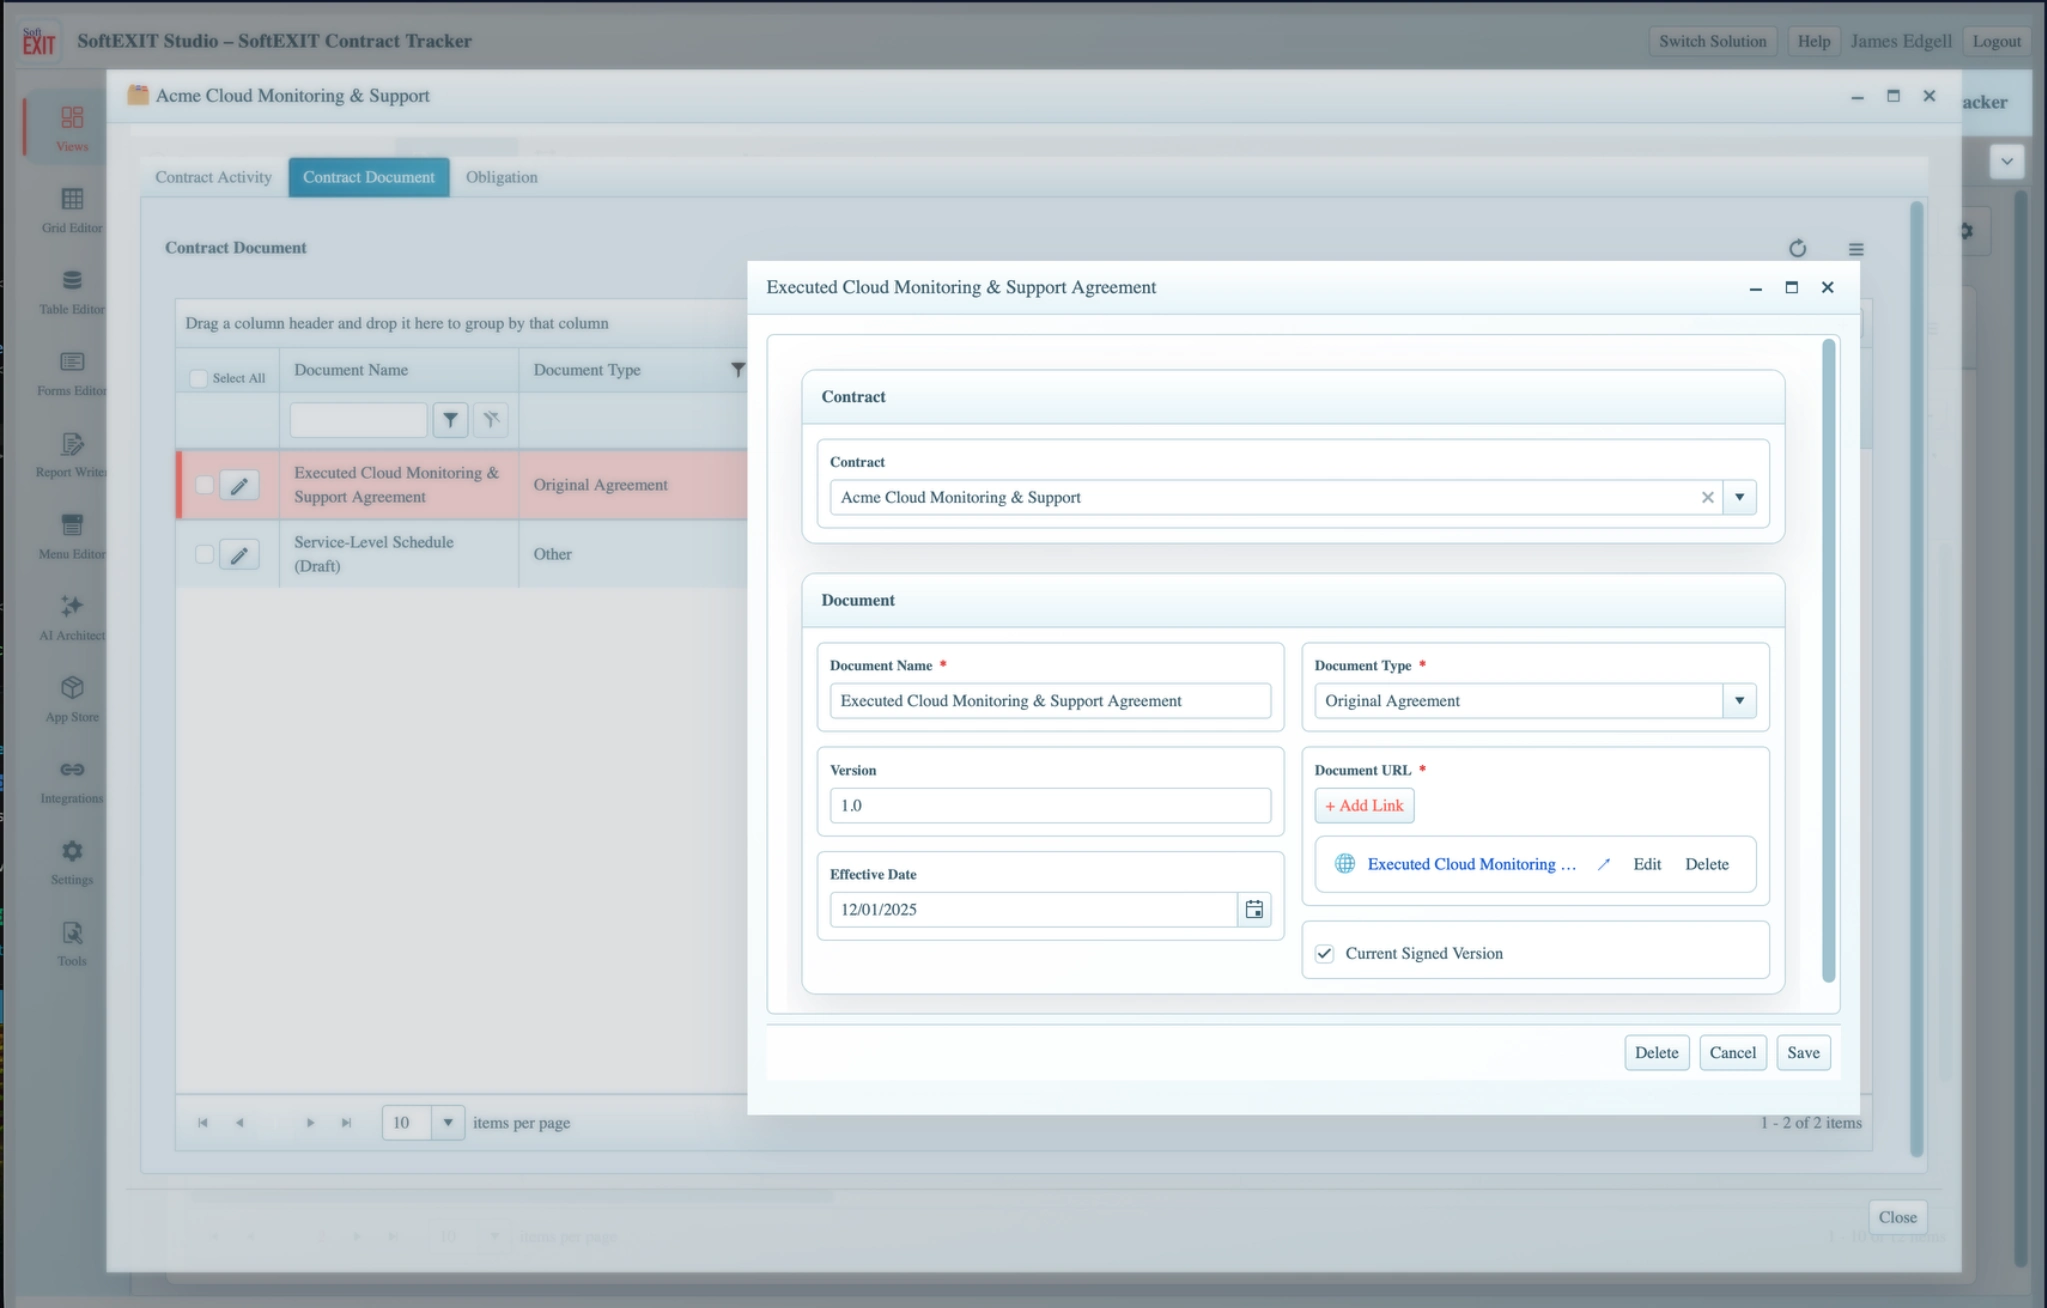Click the Version input field
Image resolution: width=2047 pixels, height=1308 pixels.
[x=1050, y=805]
